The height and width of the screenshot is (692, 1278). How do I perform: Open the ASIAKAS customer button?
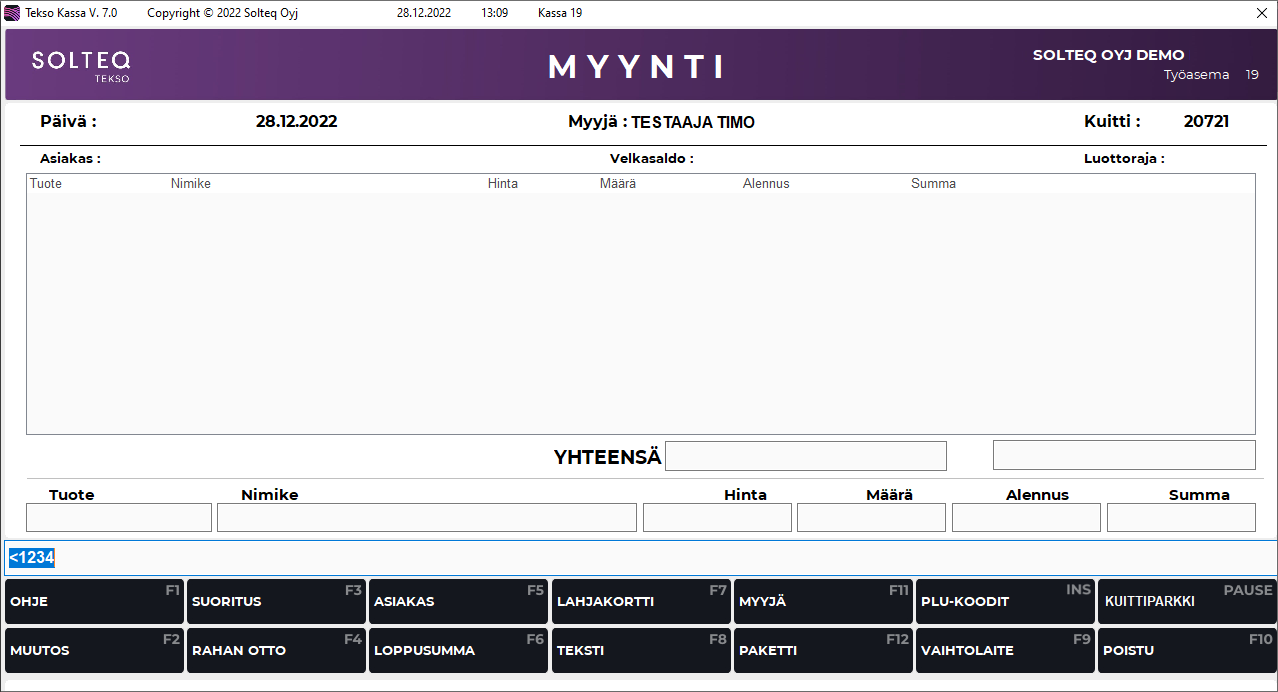(x=458, y=601)
